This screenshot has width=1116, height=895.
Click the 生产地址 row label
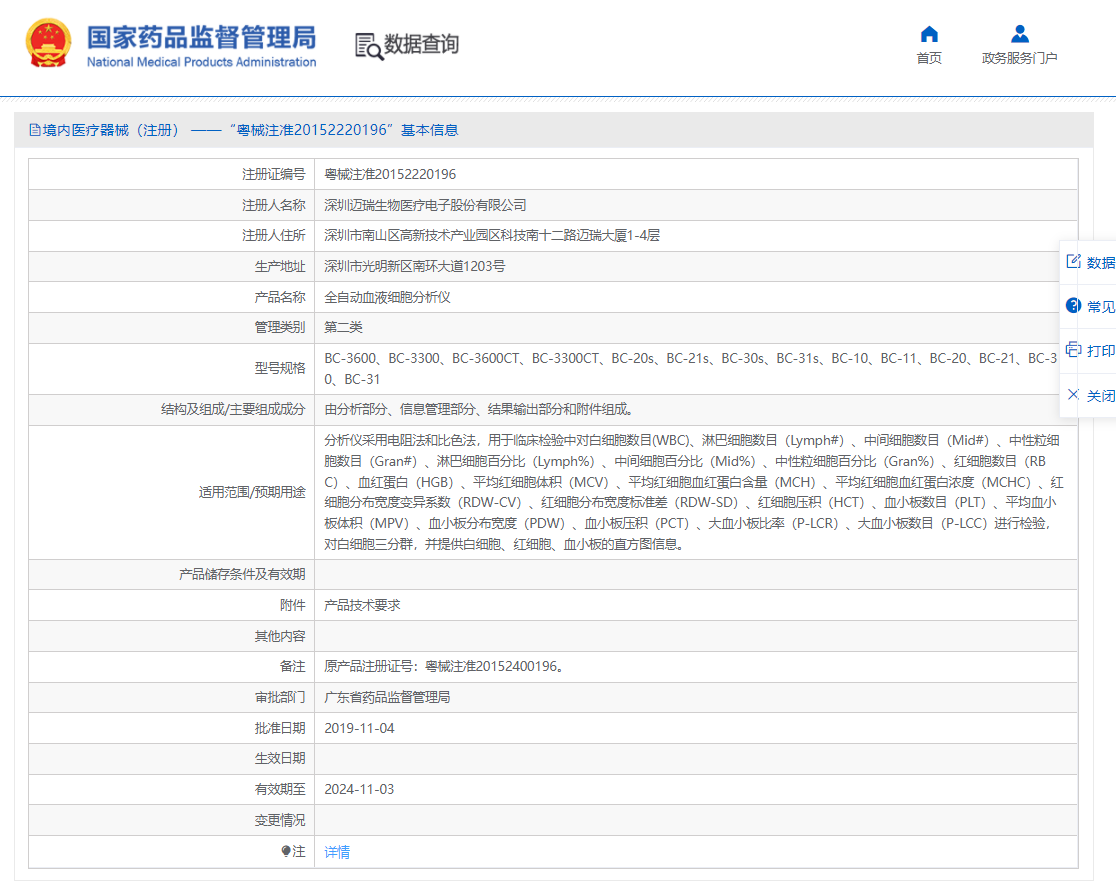pos(280,266)
